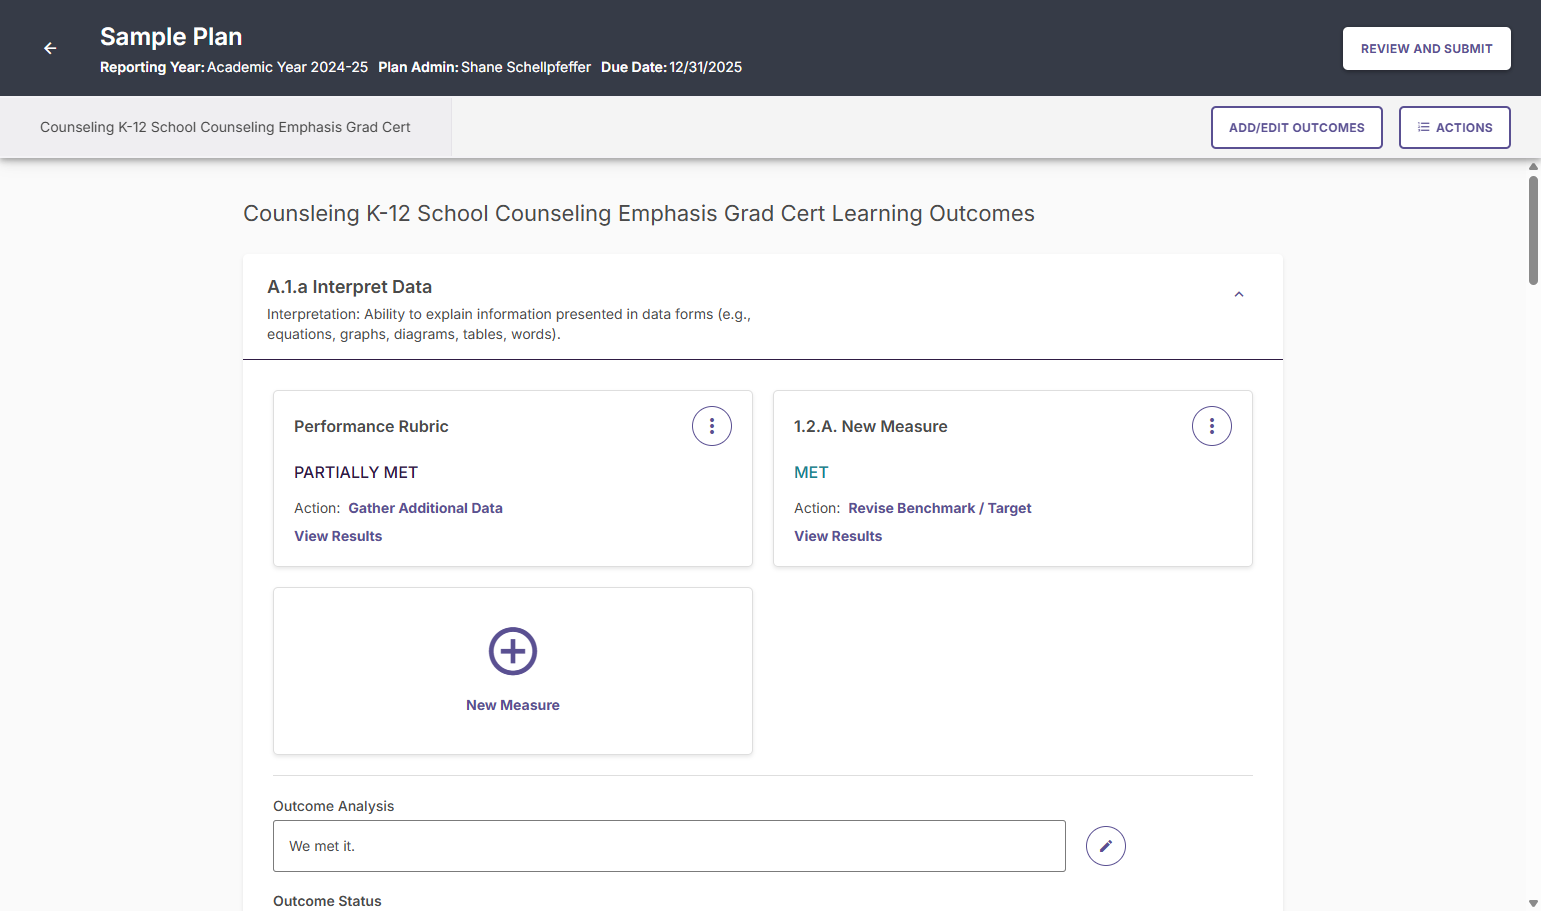Screen dimensions: 1541x911
Task: Click the New Measure label
Action: click(513, 705)
